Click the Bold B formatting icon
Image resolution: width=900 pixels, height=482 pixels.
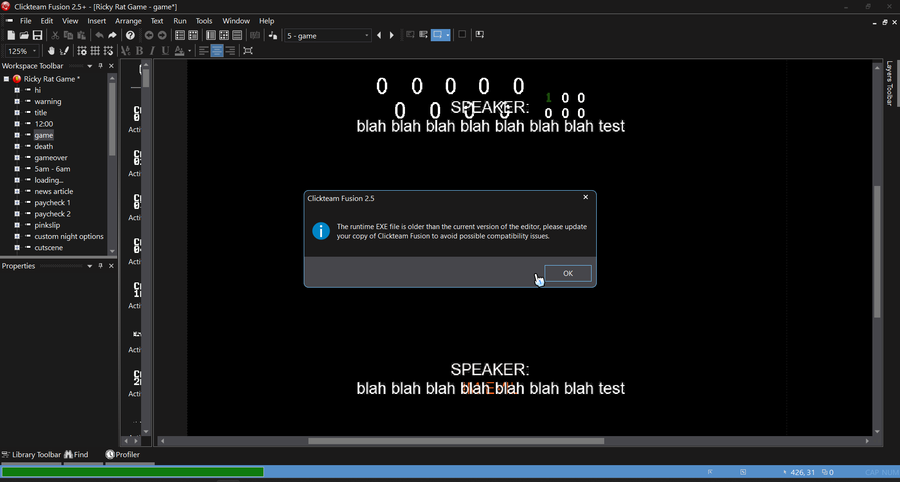(139, 50)
